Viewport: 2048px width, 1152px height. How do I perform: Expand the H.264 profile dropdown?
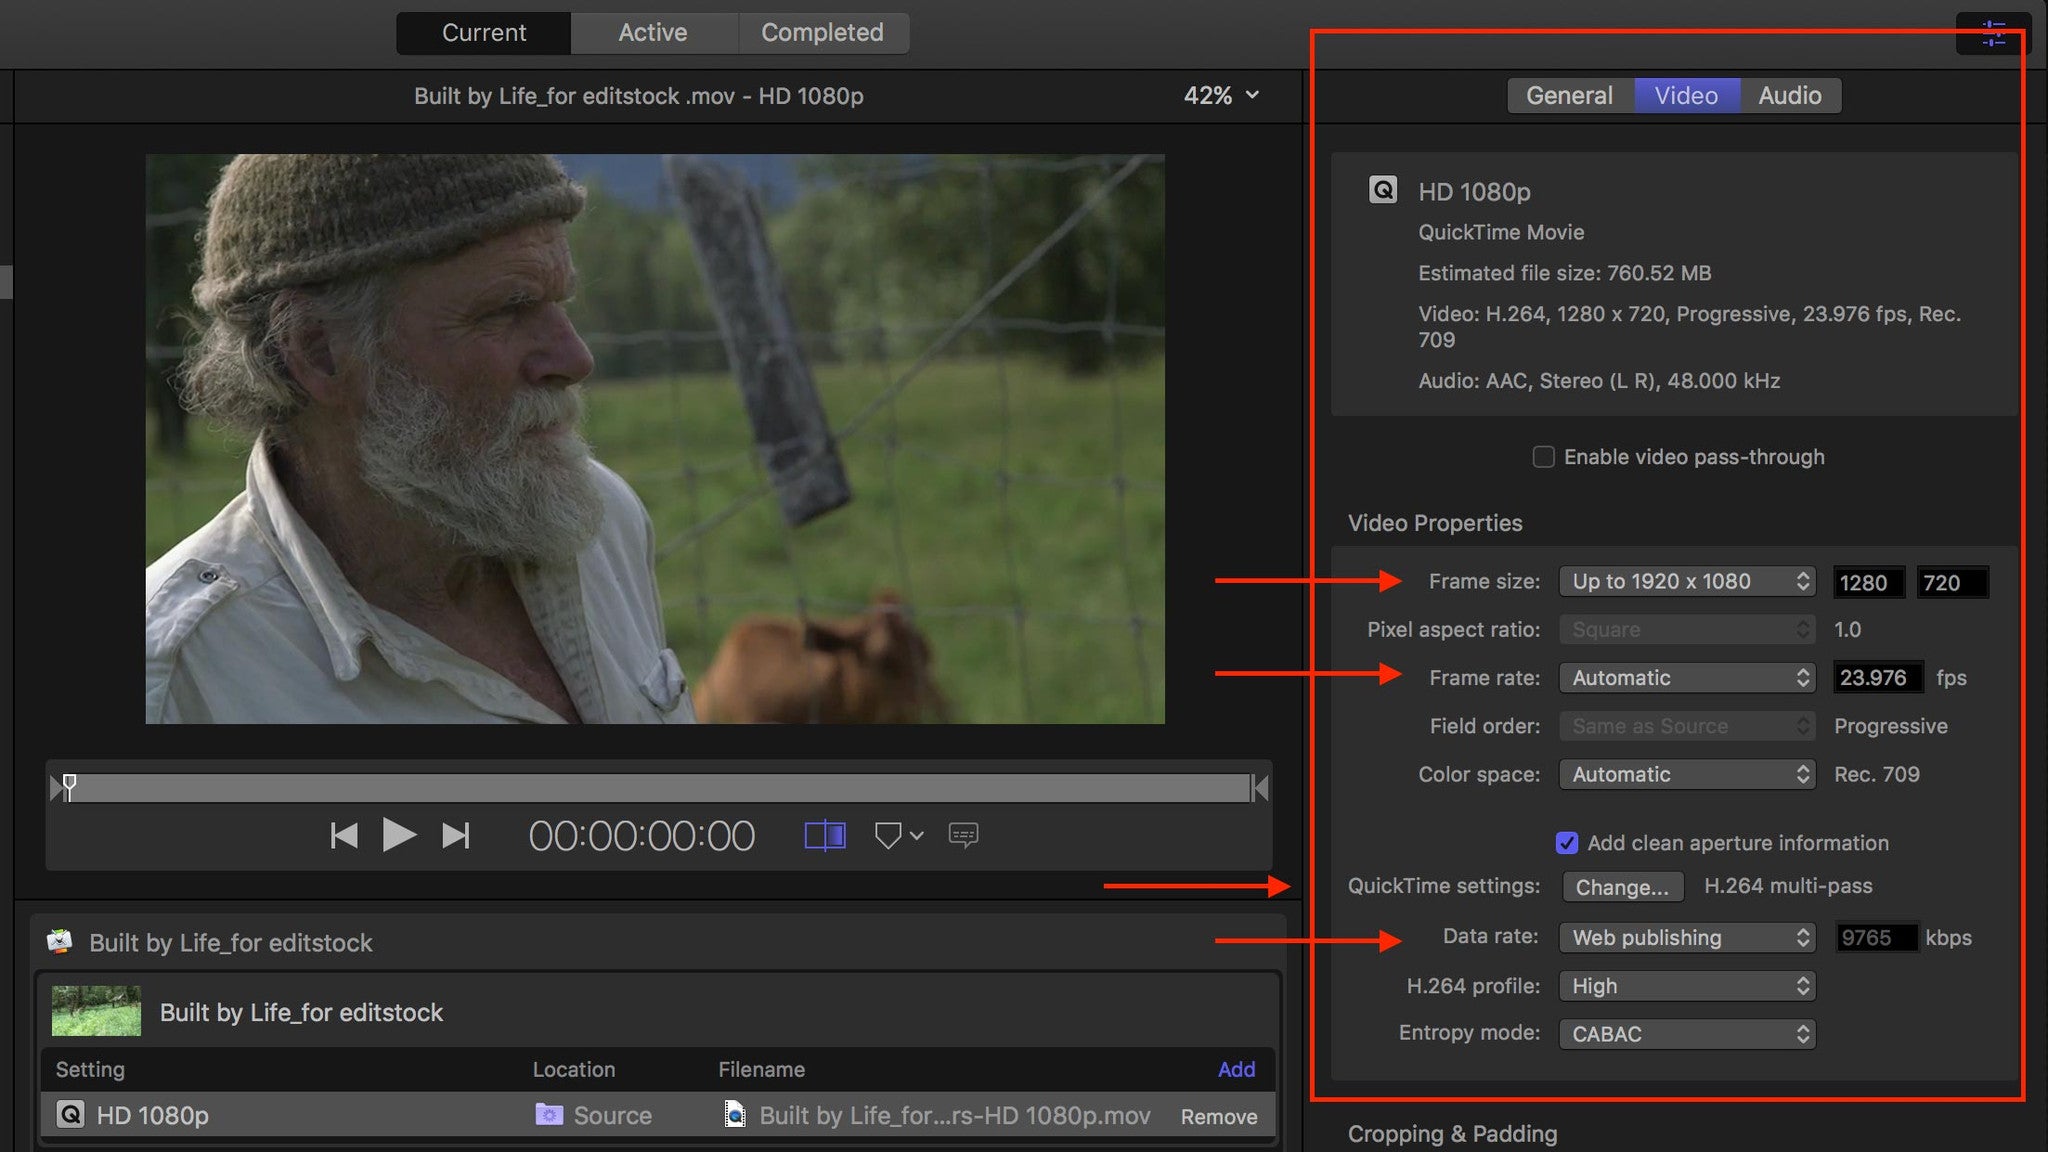(x=1687, y=986)
